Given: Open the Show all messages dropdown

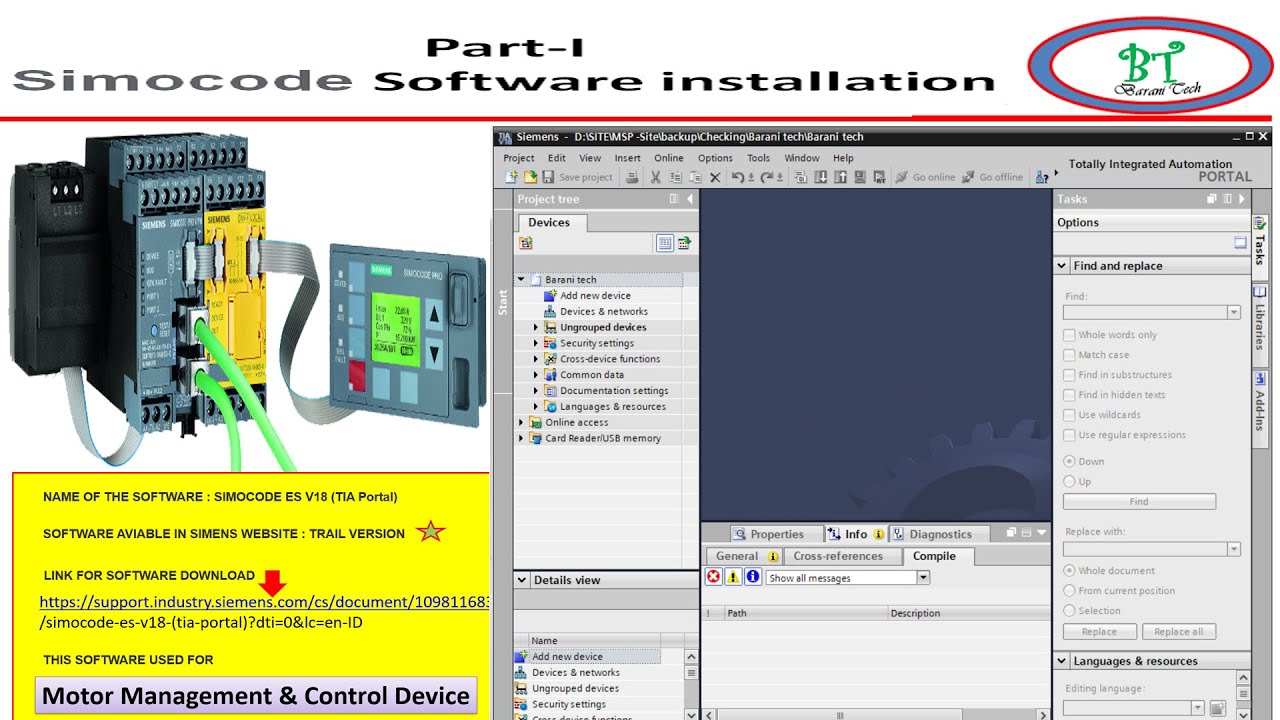Looking at the screenshot, I should pyautogui.click(x=923, y=577).
